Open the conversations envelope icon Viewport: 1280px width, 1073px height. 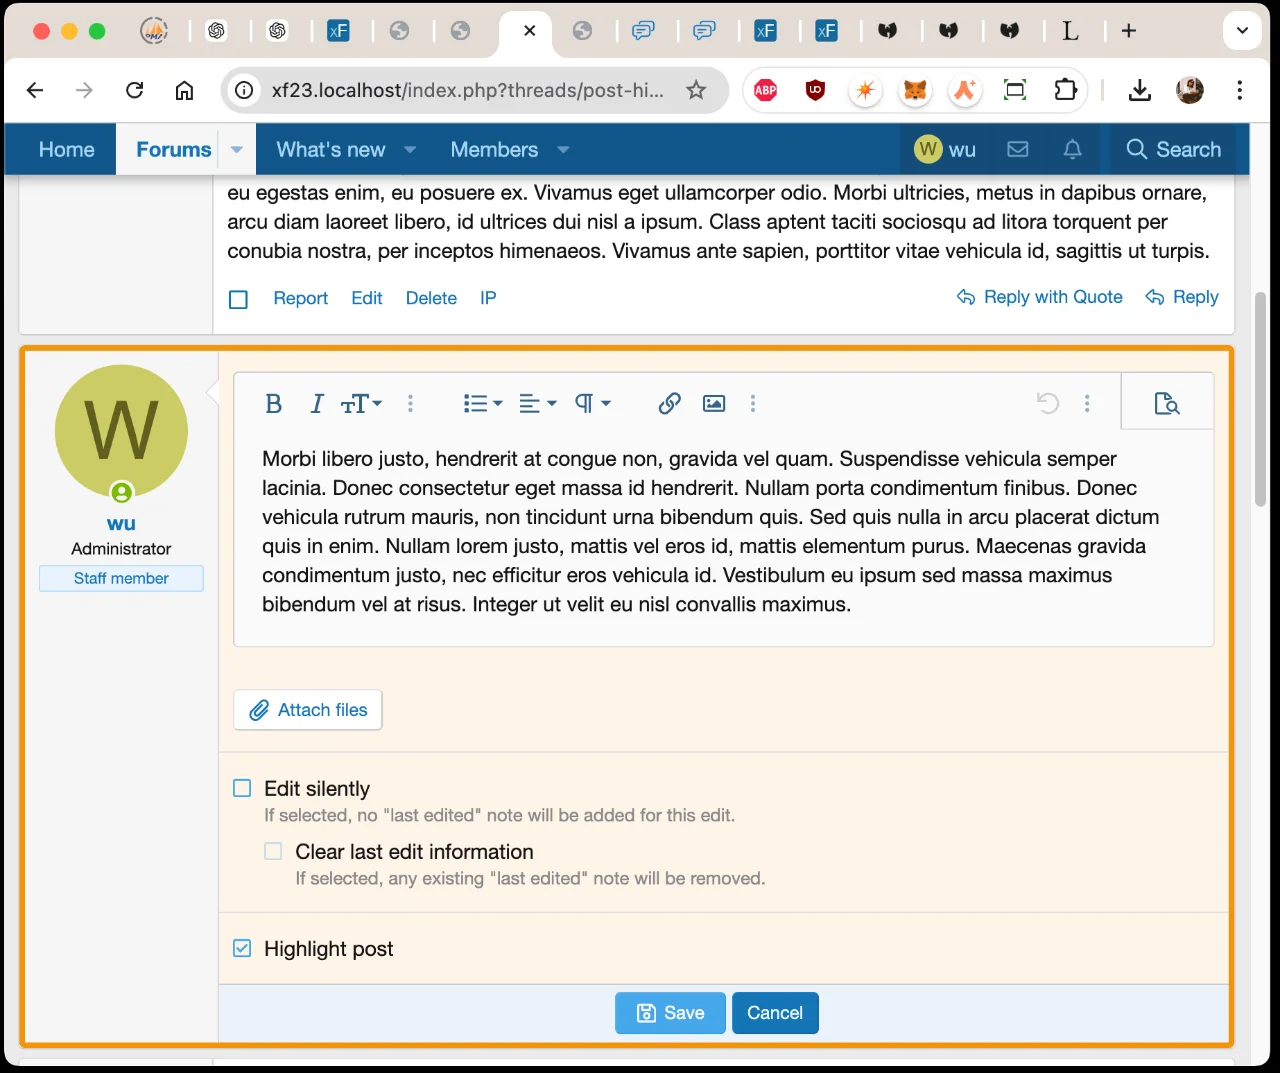[x=1018, y=150]
